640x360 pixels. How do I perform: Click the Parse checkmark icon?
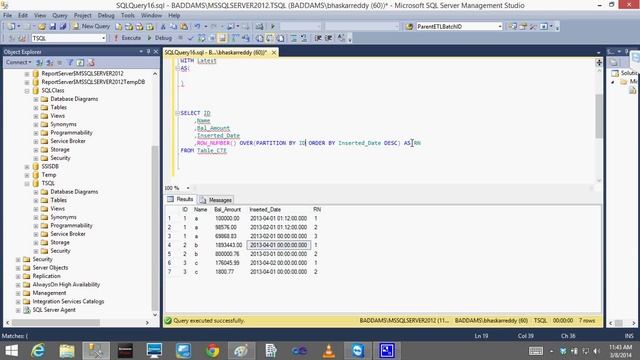pos(191,38)
